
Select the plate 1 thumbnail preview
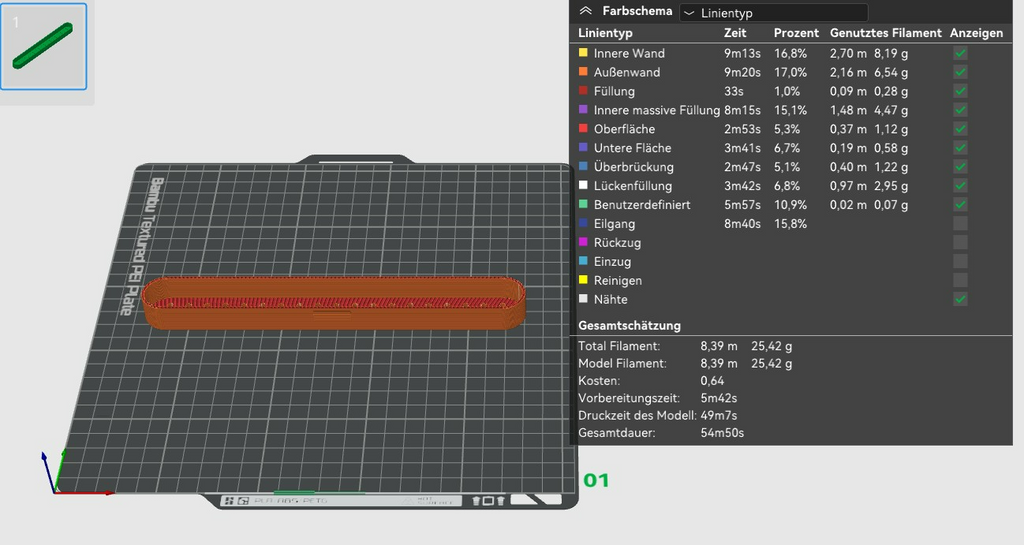44,46
